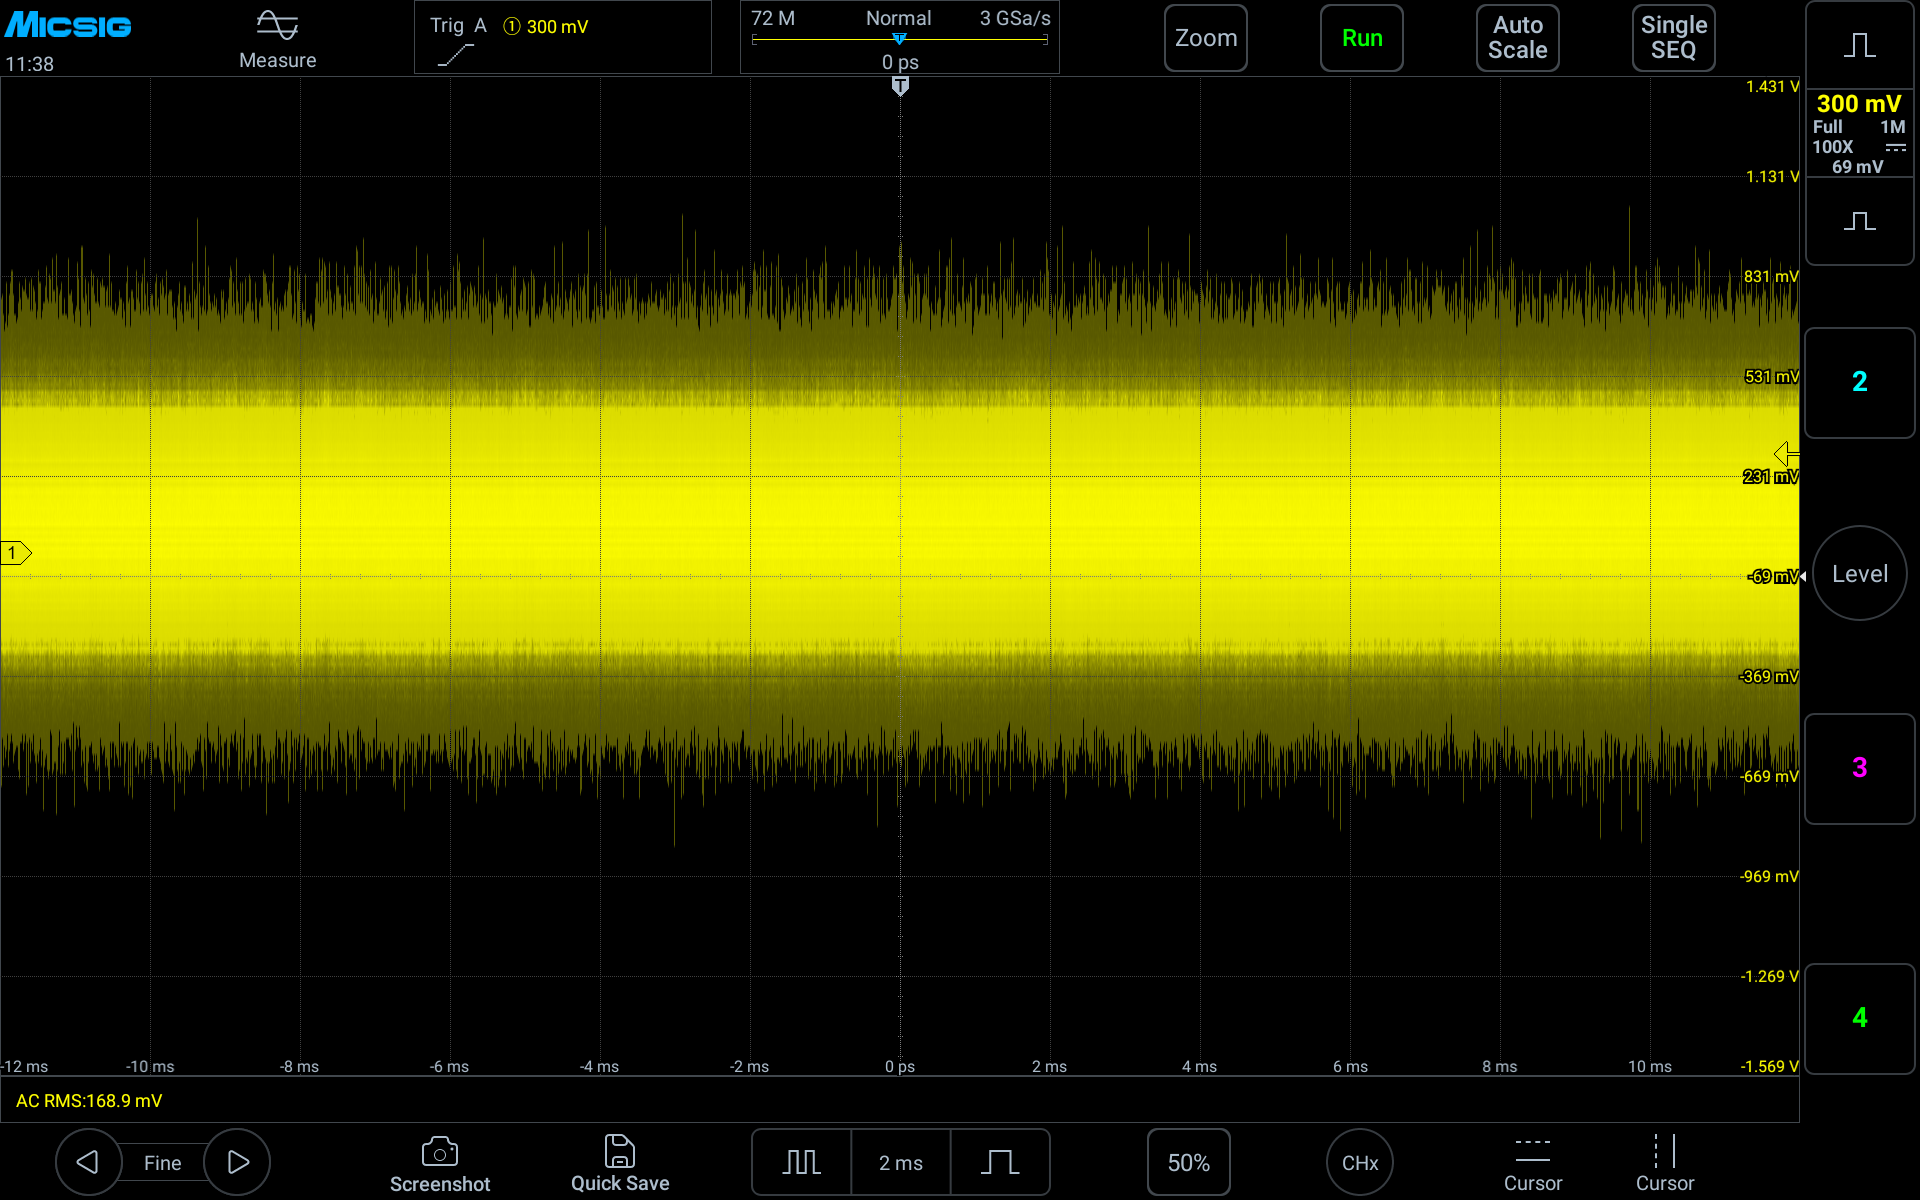This screenshot has width=1920, height=1200.
Task: Decrease timebase with multi-pulse icon
Action: pyautogui.click(x=802, y=1162)
